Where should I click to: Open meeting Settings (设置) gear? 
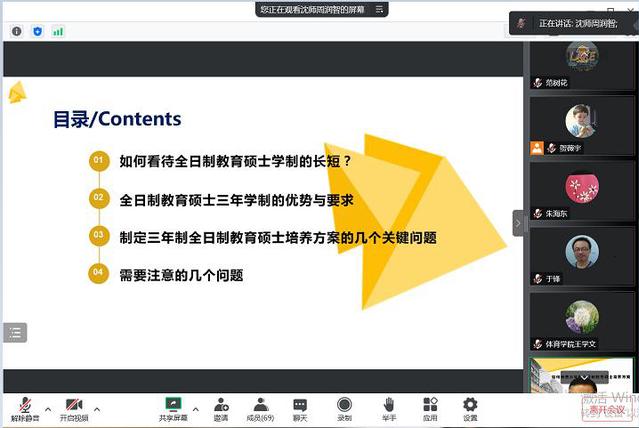pos(470,408)
